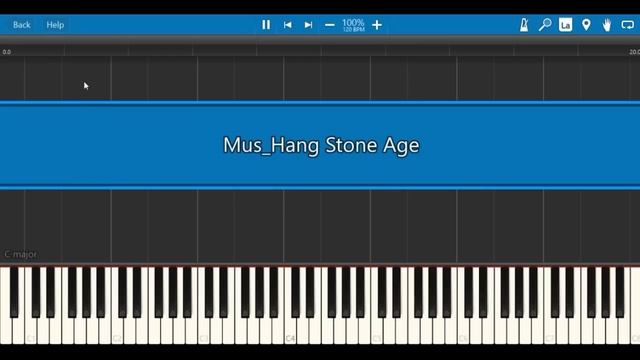The image size is (640, 360).
Task: Skip back to the previous section
Action: [287, 25]
